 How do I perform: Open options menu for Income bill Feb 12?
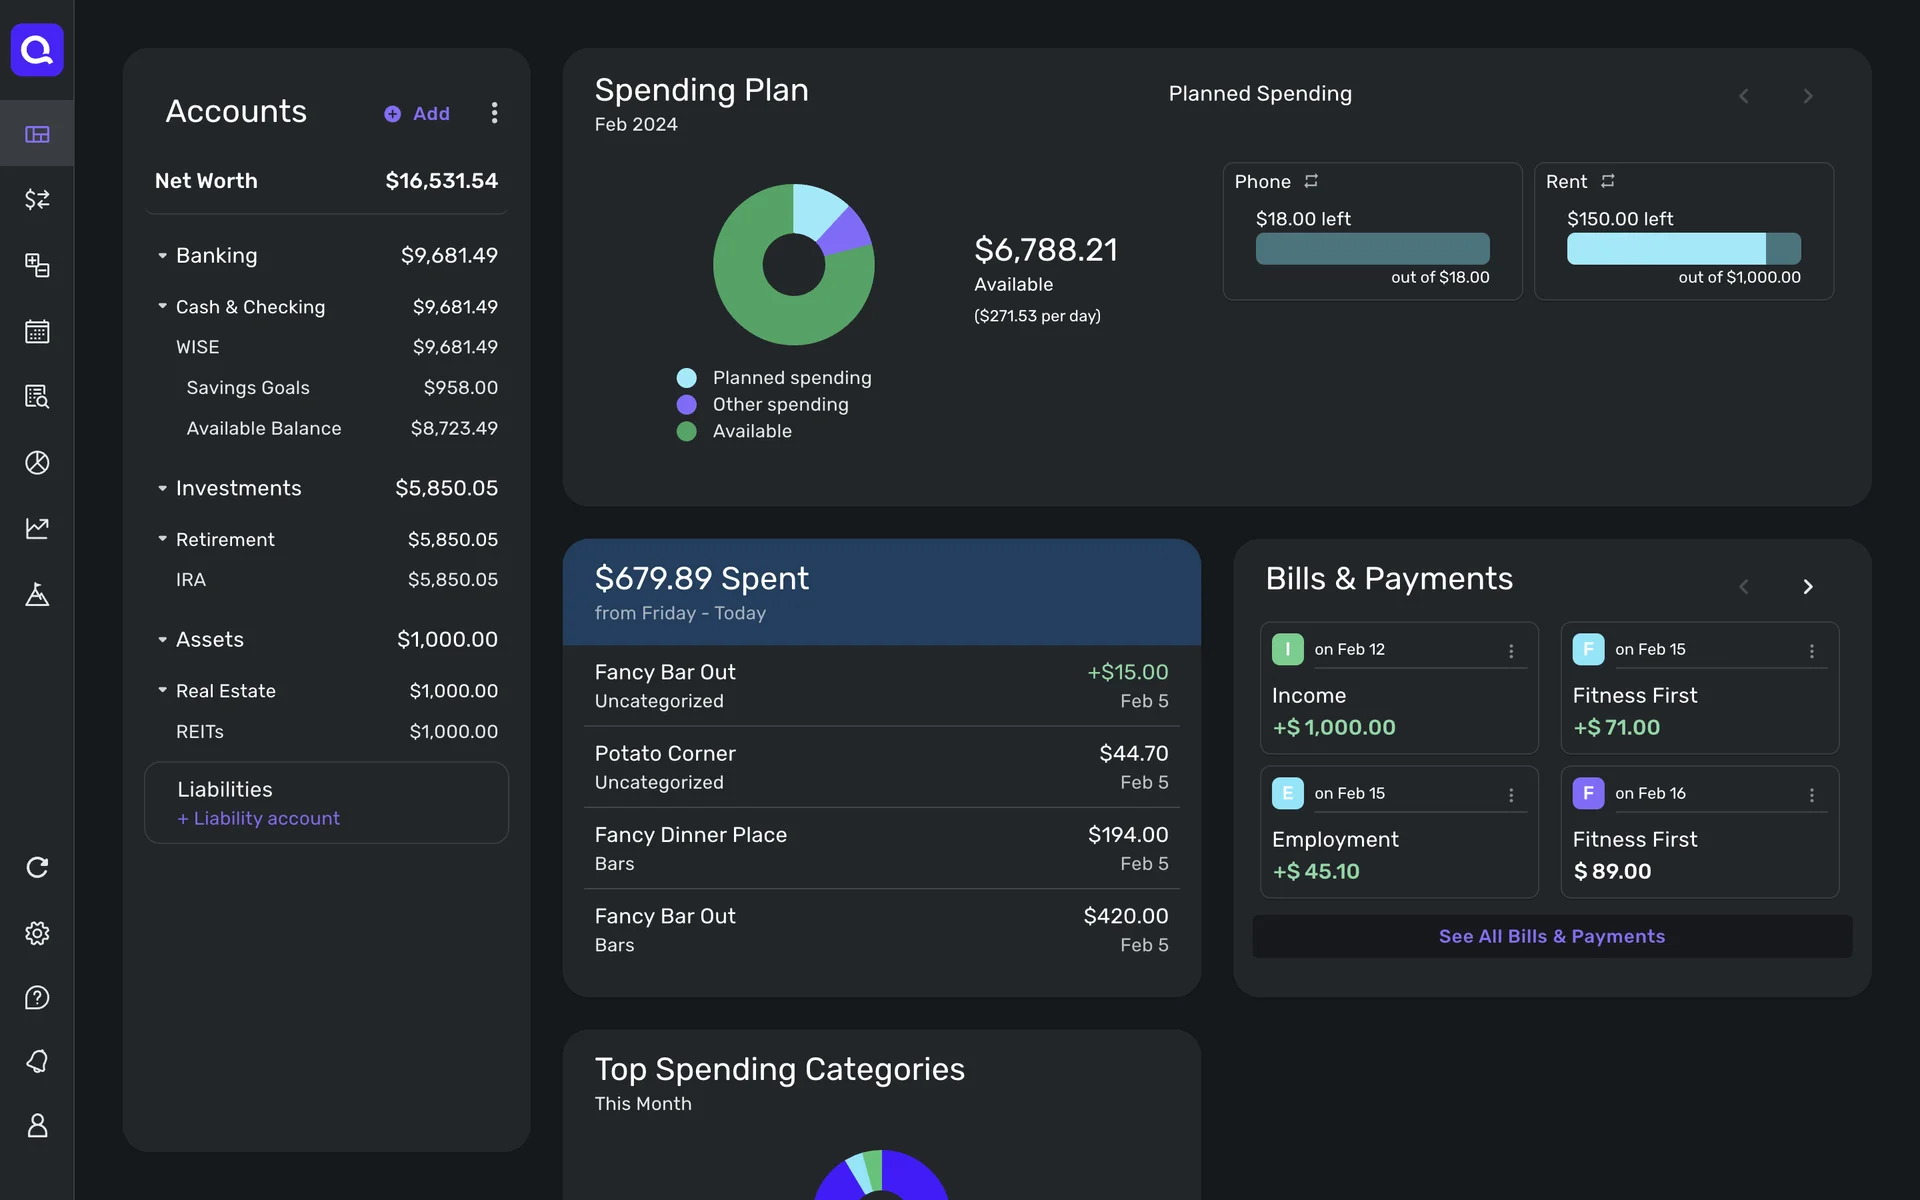click(1511, 651)
